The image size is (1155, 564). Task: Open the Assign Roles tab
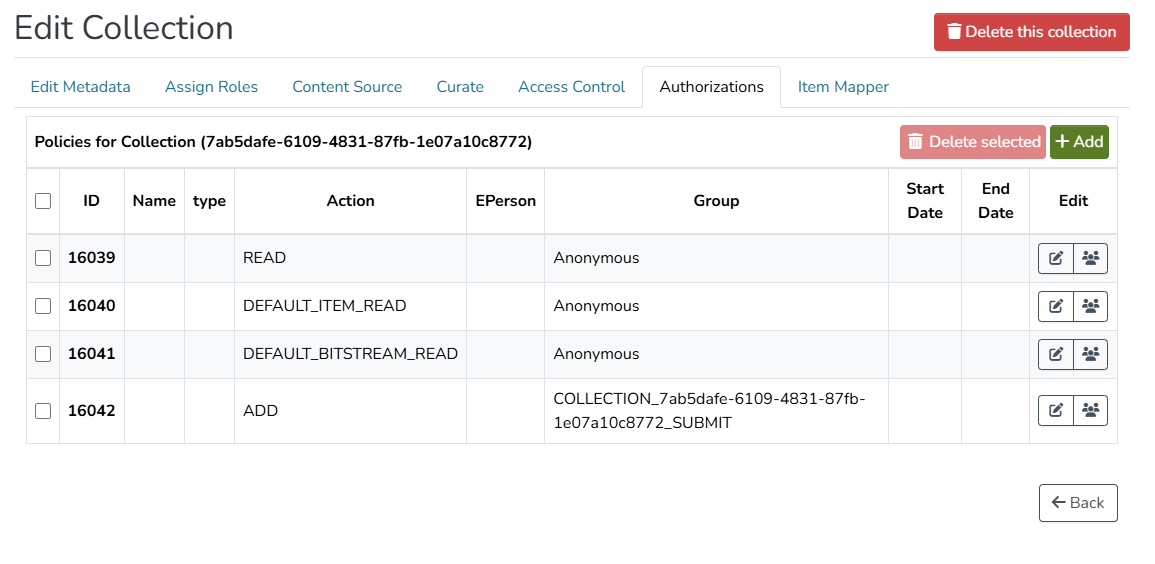pos(211,87)
